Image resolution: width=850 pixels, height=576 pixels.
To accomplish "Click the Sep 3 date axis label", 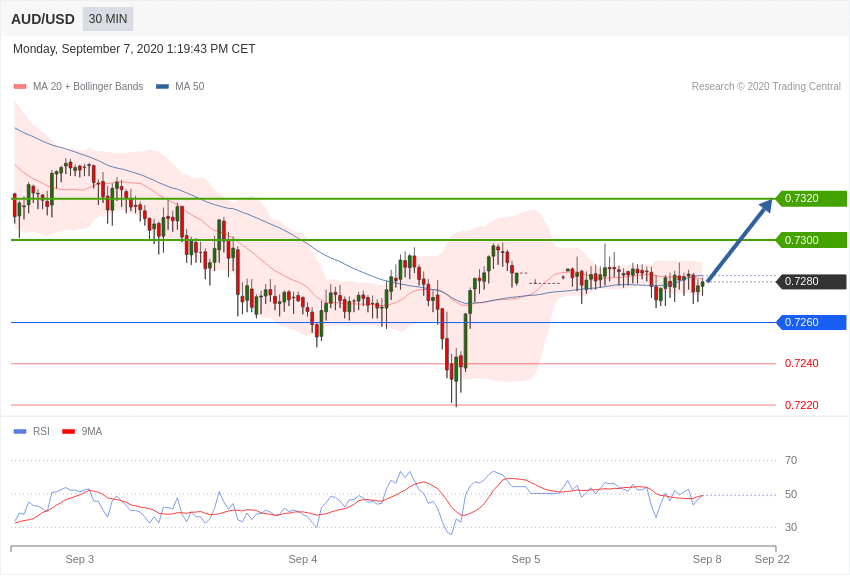I will pyautogui.click(x=80, y=559).
